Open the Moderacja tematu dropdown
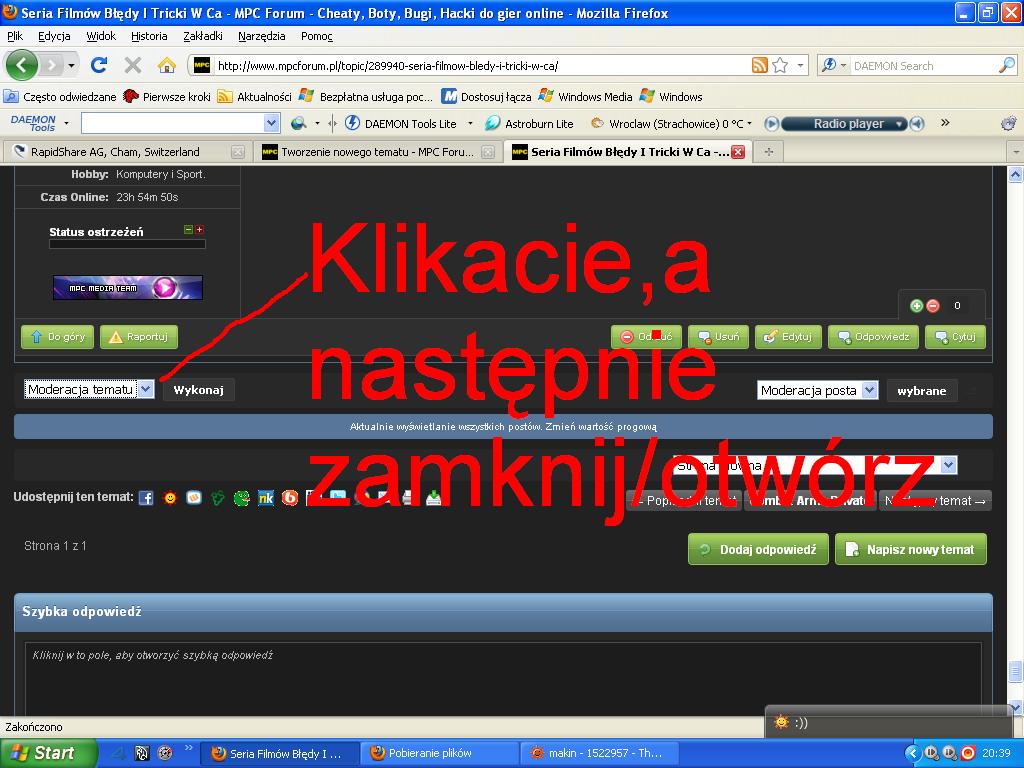 tap(89, 389)
